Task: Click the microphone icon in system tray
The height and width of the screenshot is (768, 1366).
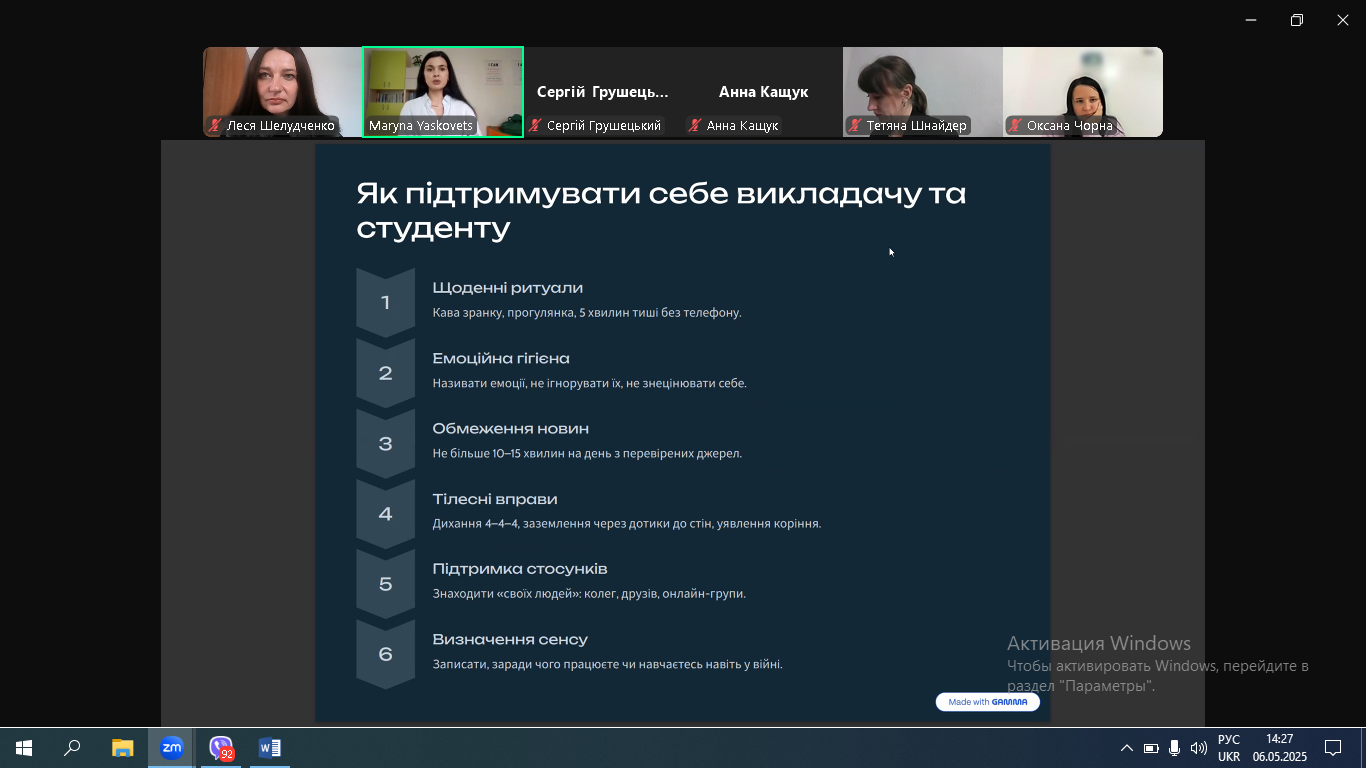Action: [x=1174, y=748]
